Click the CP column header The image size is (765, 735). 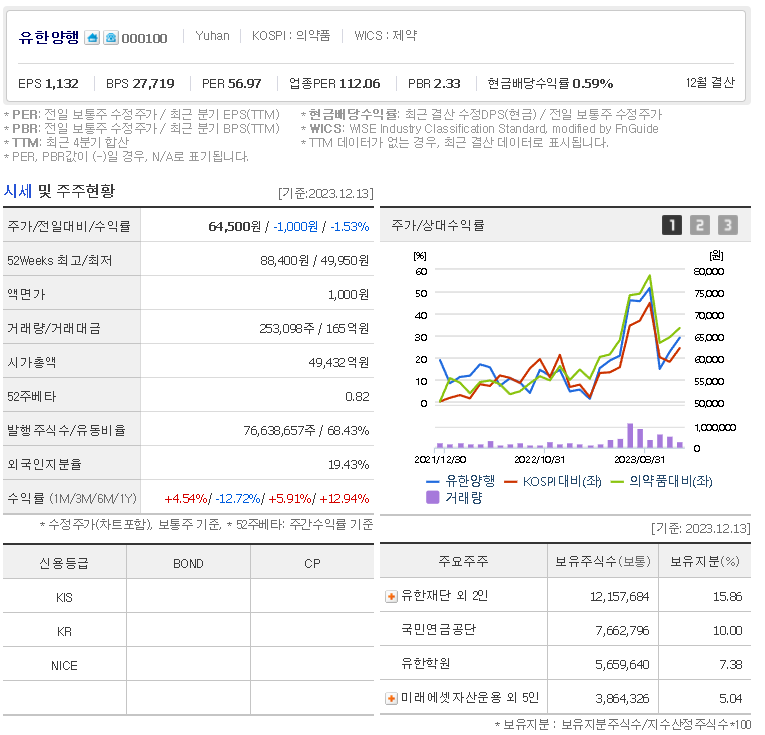point(312,564)
